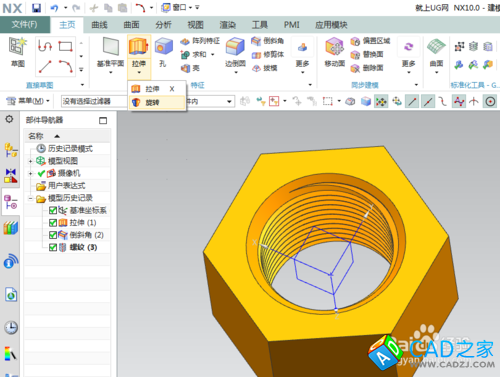Click the Datum Plane (基准平面) icon
The image size is (500, 377).
[111, 47]
